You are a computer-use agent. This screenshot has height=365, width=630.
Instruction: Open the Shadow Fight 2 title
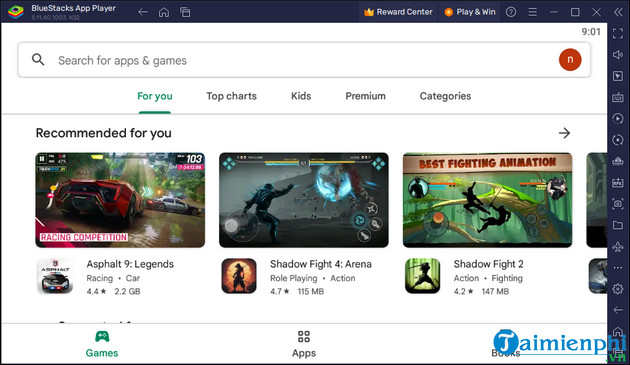[x=488, y=264]
